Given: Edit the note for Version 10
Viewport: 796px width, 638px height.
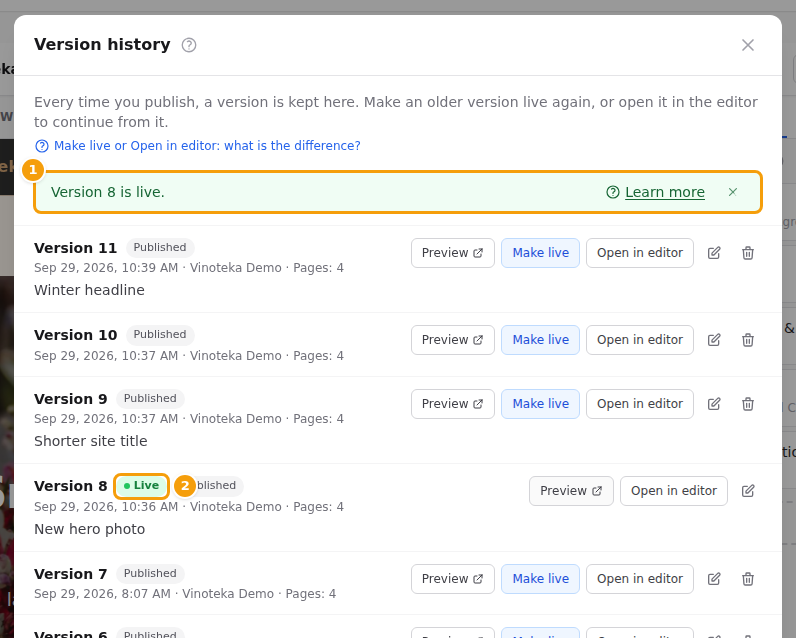Looking at the screenshot, I should [x=714, y=340].
